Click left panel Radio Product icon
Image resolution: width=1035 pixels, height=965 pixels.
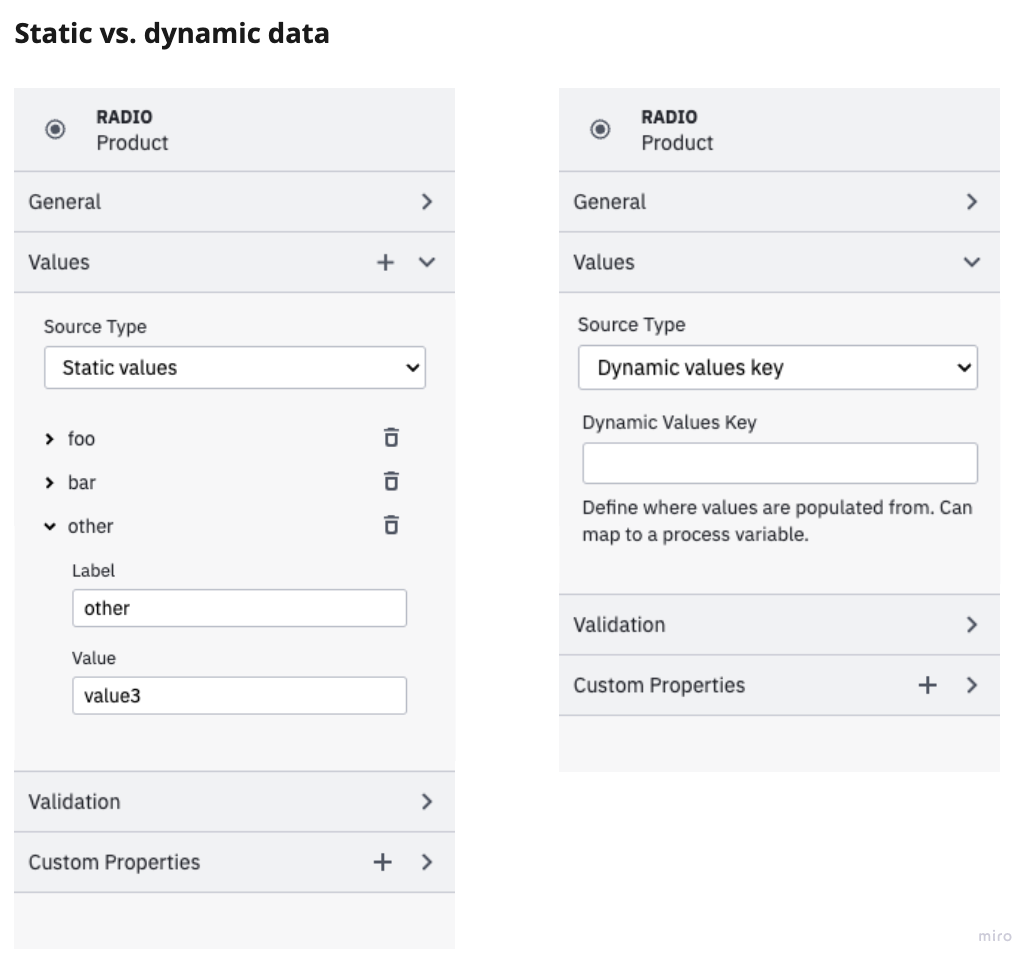[x=56, y=129]
